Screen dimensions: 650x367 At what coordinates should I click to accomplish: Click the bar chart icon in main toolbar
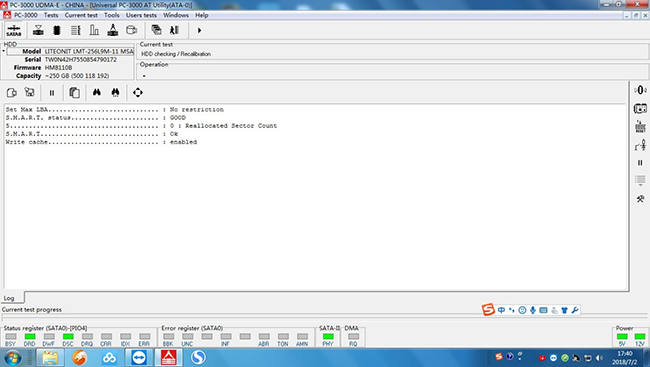pyautogui.click(x=94, y=30)
